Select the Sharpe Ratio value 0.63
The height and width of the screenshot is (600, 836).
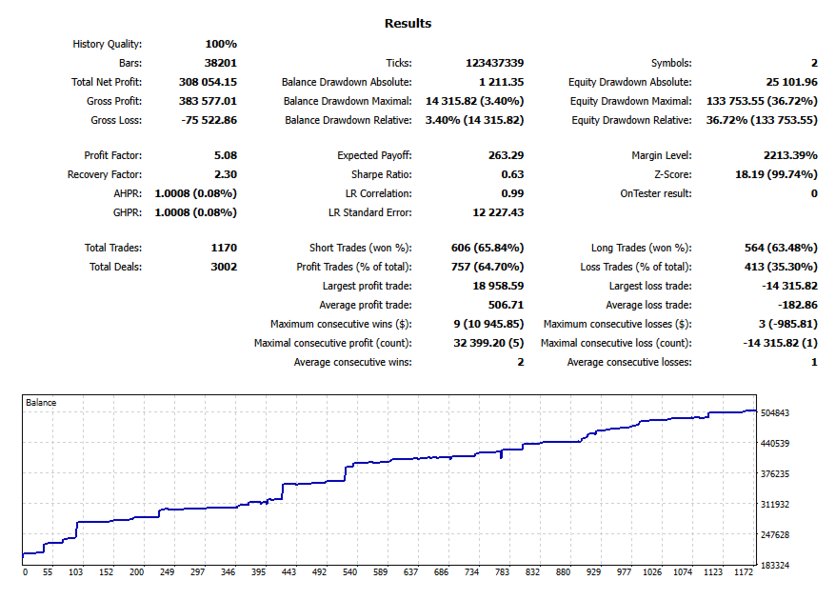click(x=512, y=174)
